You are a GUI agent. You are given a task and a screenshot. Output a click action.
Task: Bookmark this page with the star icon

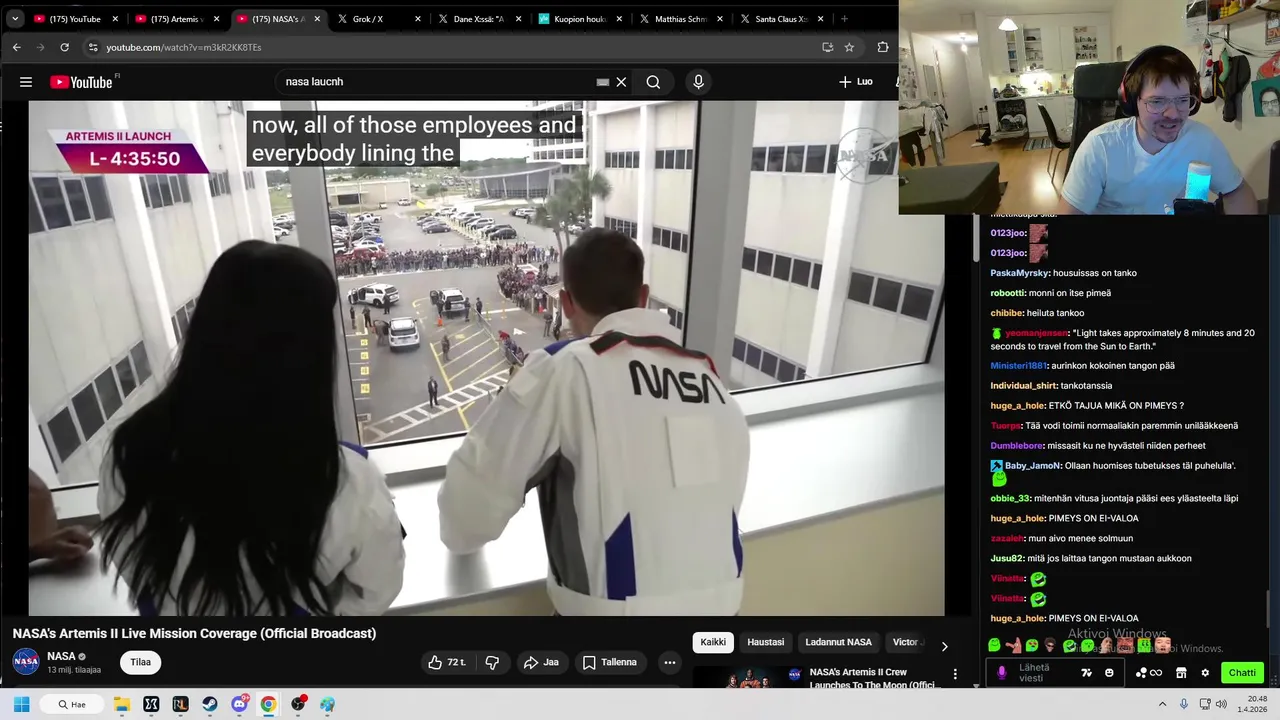pos(849,47)
